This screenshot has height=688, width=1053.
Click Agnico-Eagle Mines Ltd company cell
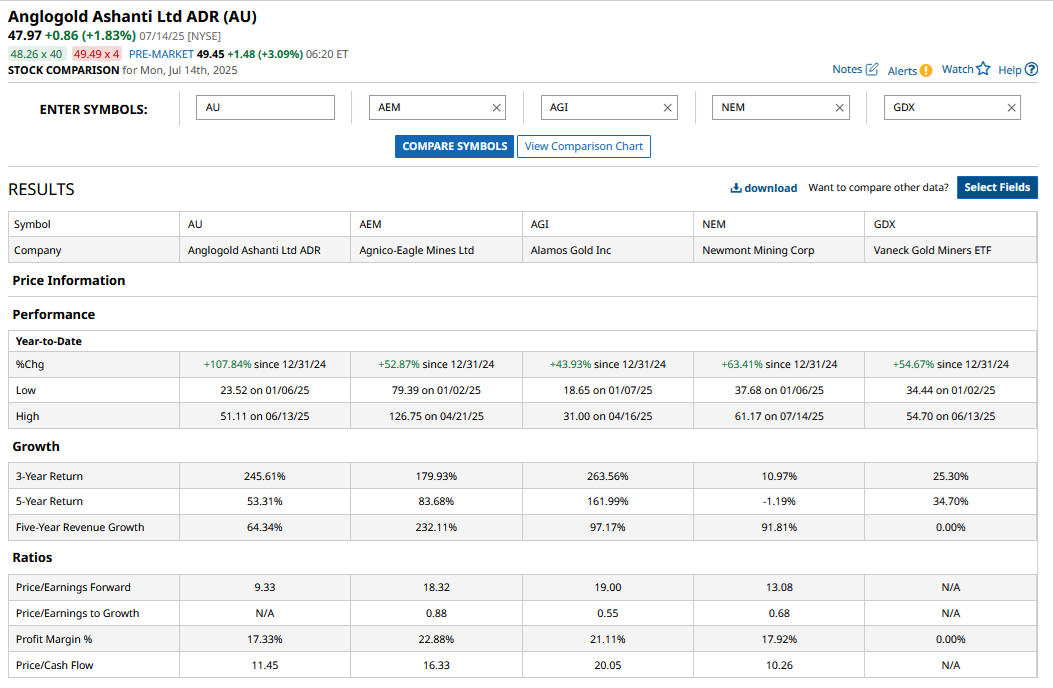point(437,250)
